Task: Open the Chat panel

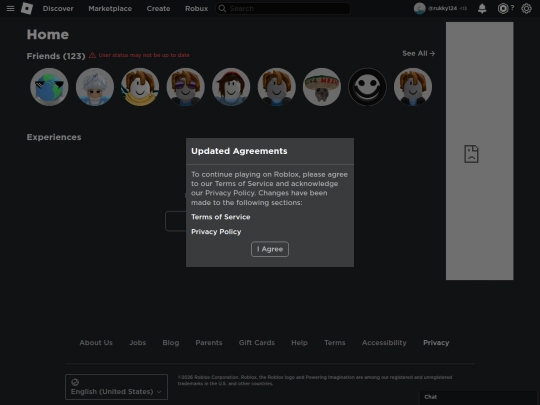Action: point(478,397)
